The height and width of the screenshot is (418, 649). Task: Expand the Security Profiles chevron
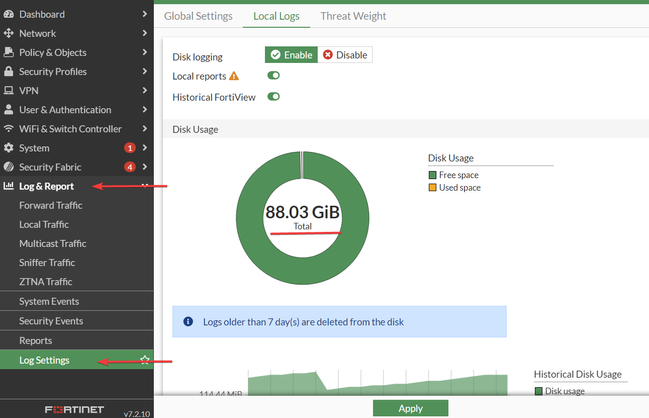click(144, 71)
